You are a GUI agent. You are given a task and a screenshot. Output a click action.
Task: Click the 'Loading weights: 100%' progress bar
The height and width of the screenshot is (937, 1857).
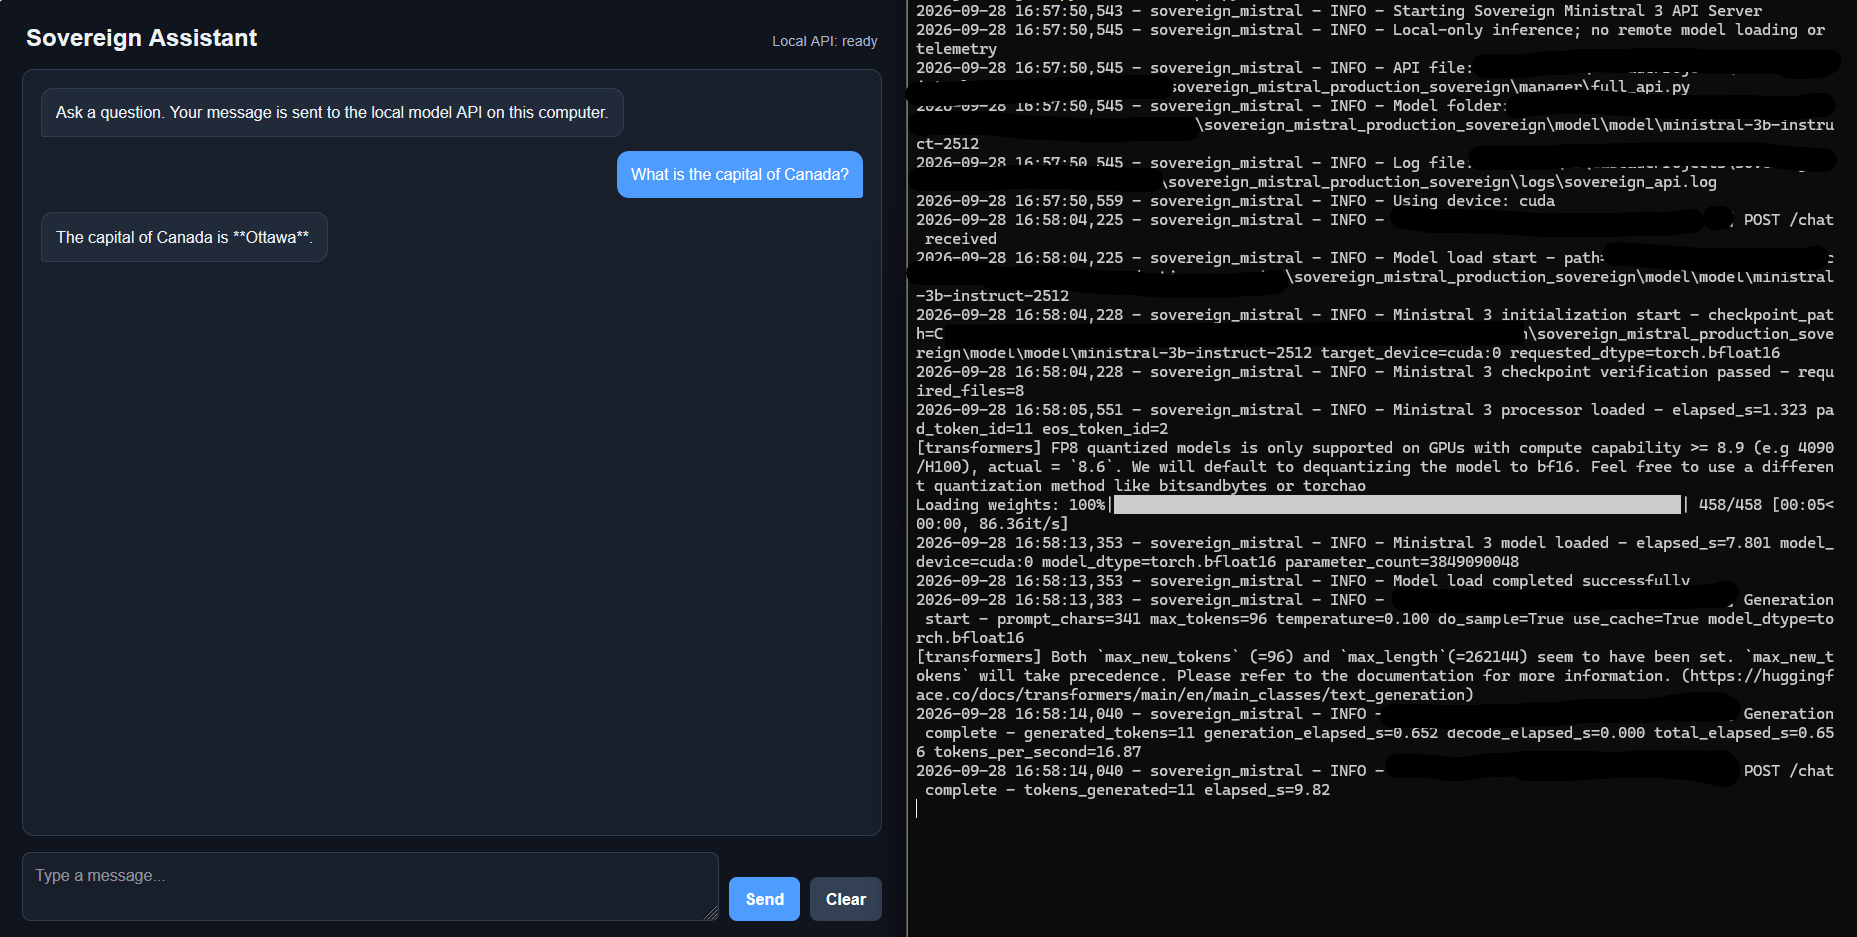point(1396,505)
